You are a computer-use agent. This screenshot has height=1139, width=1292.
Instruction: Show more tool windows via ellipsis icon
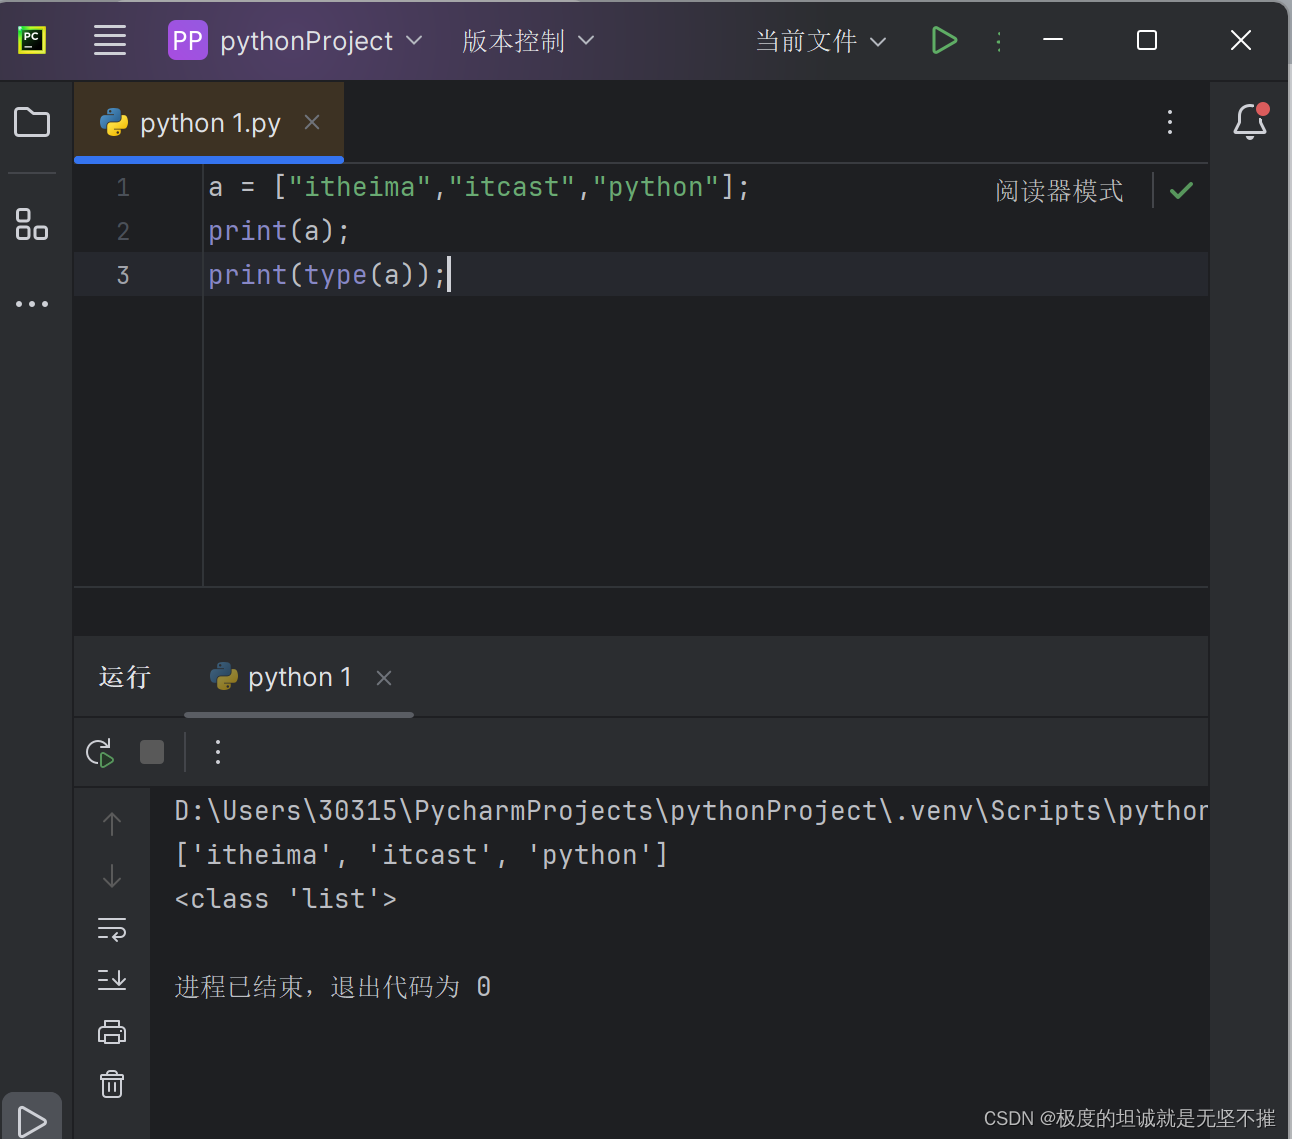tap(31, 304)
